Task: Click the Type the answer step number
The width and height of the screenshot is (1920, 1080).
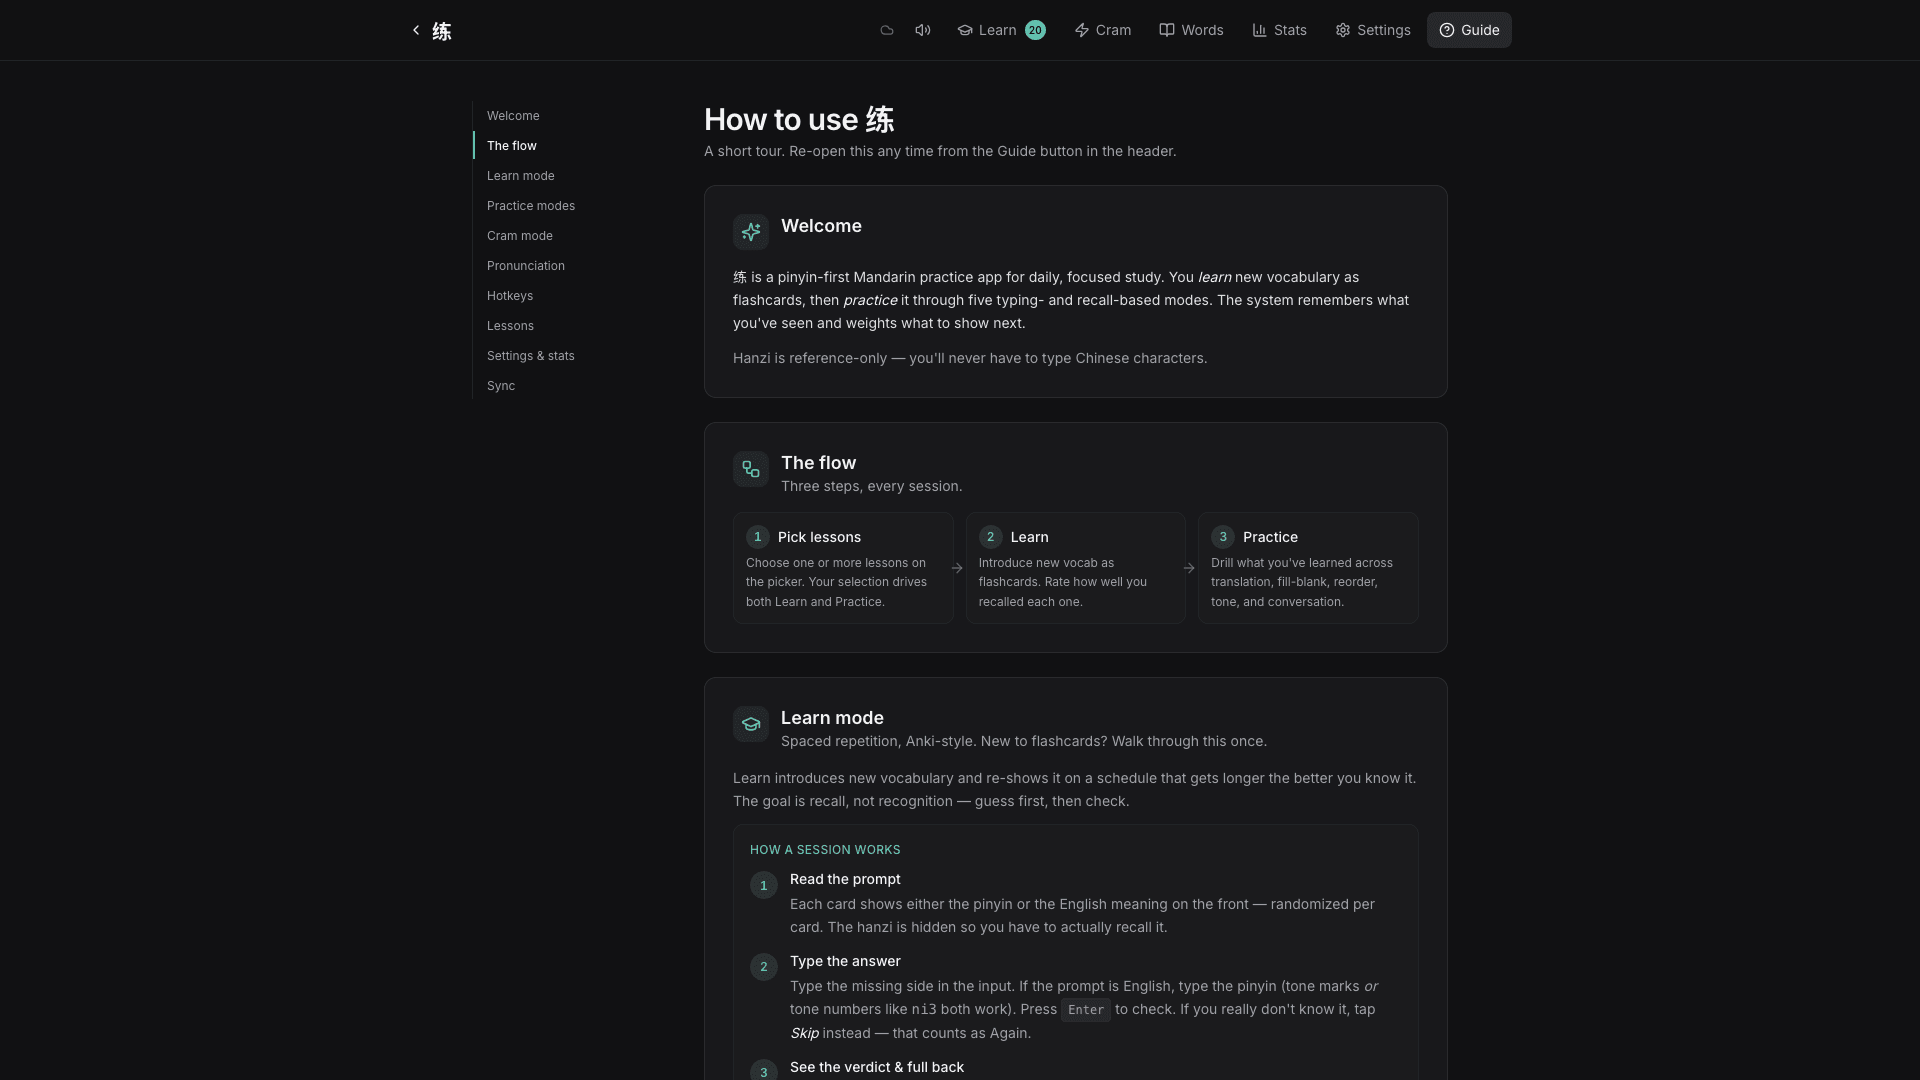Action: pos(764,967)
